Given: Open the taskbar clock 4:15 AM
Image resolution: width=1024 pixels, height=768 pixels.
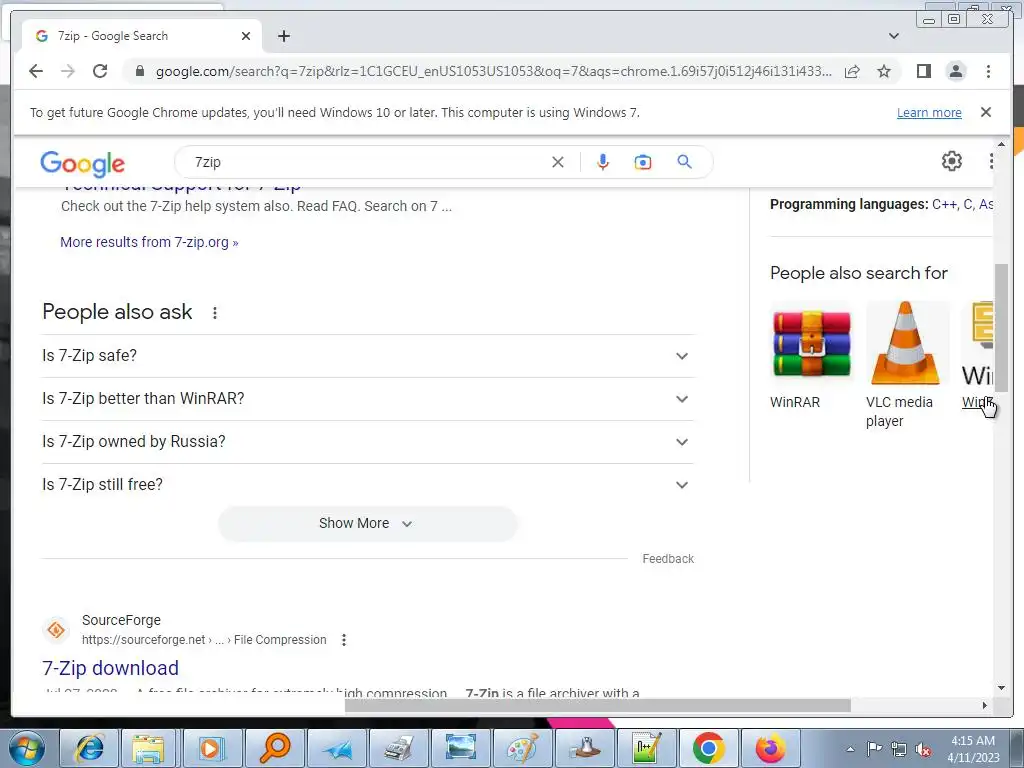Looking at the screenshot, I should (973, 749).
